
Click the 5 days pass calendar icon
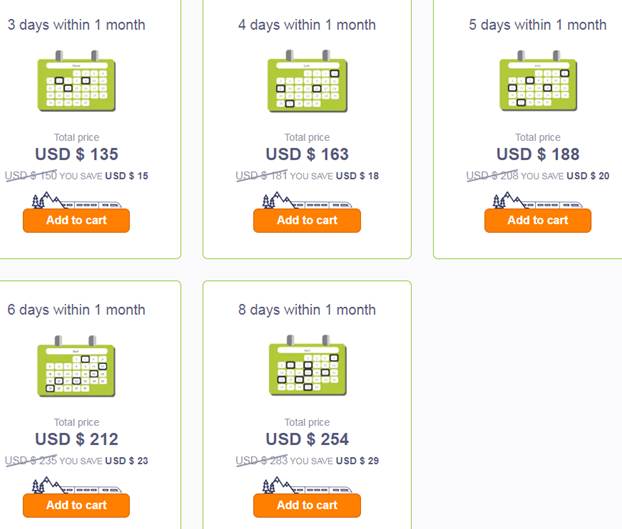point(538,81)
